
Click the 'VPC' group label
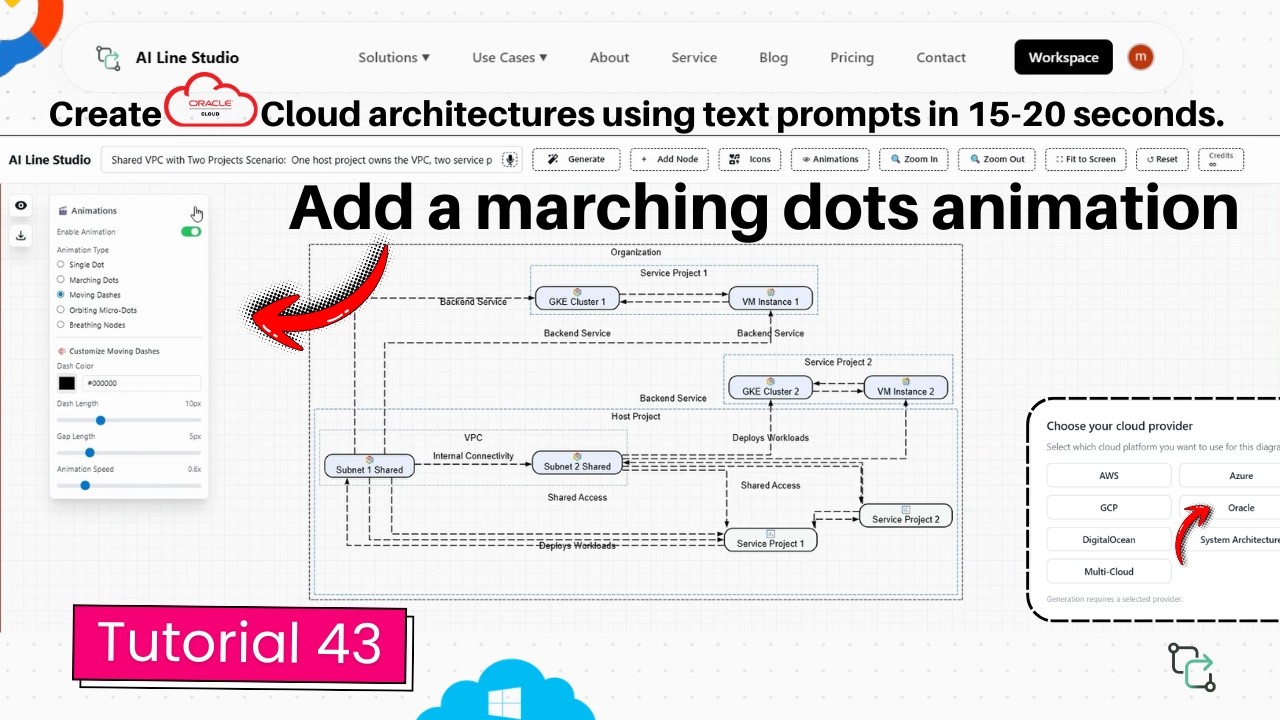[x=473, y=438]
